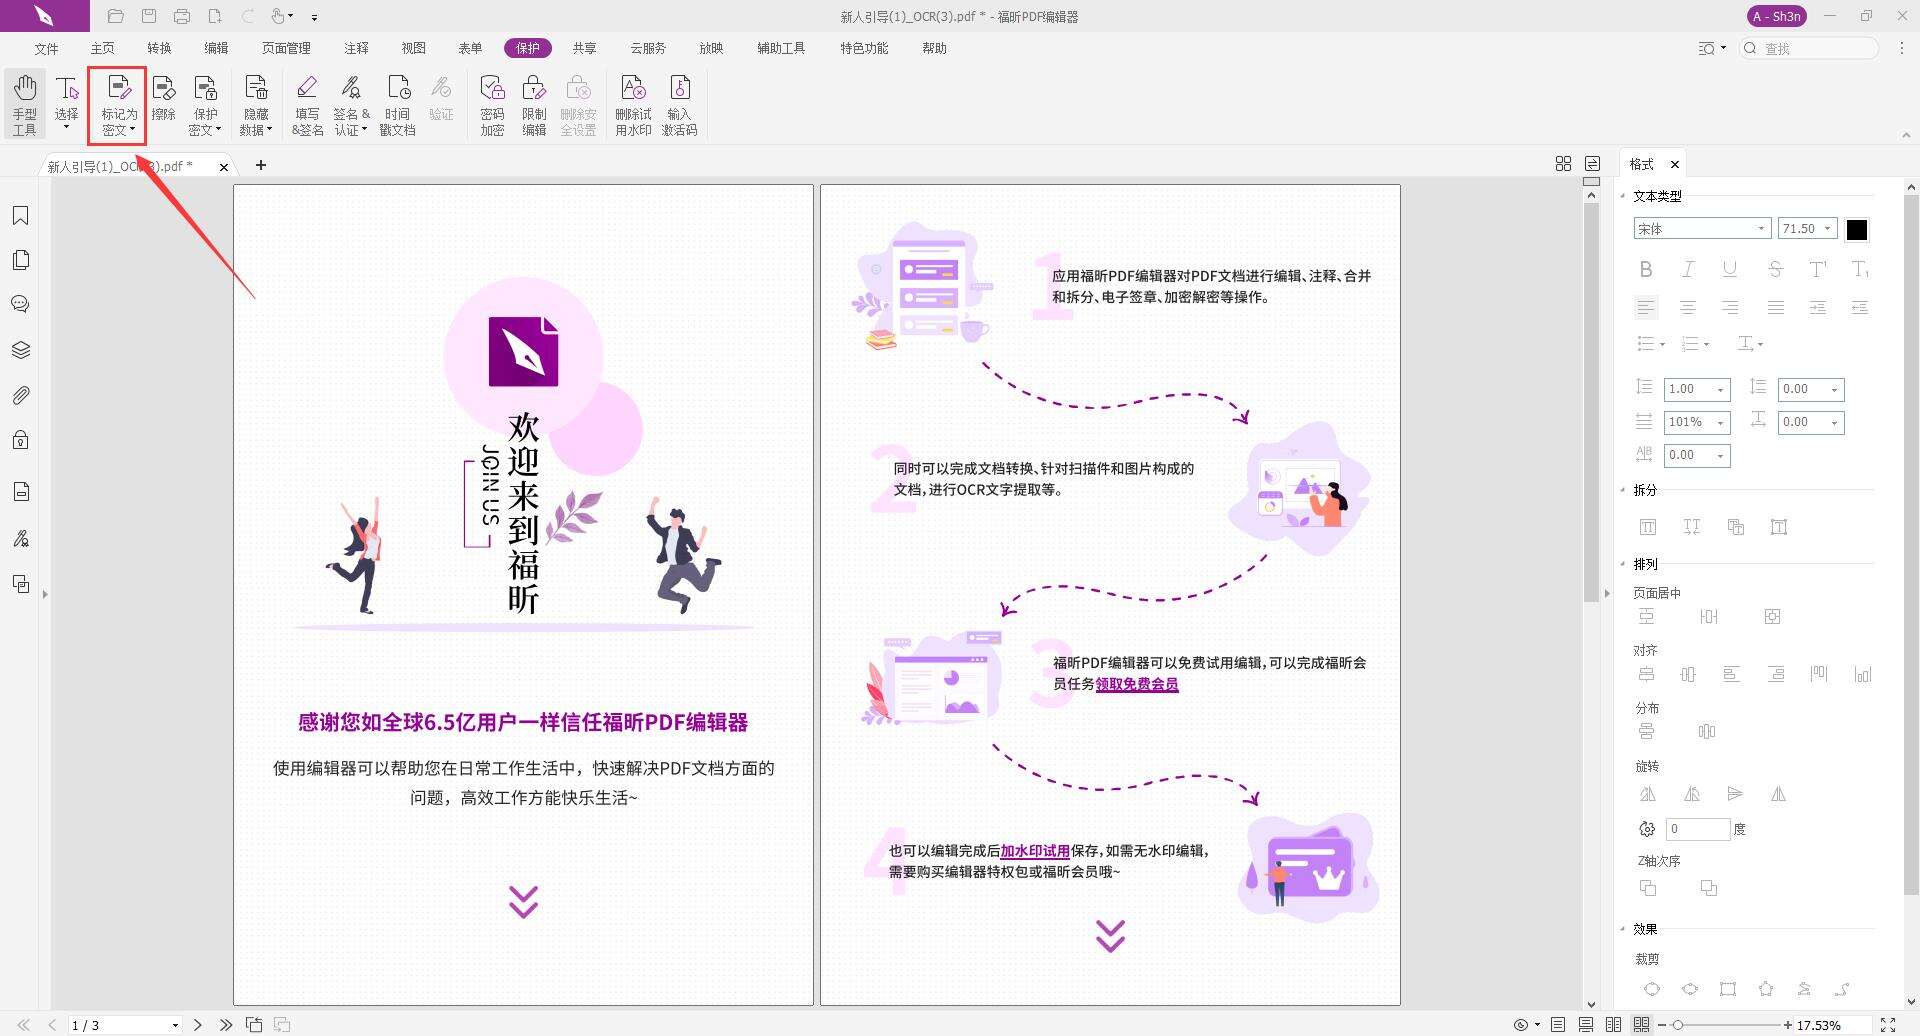Click 输入激活码 enter activation code

[x=679, y=104]
